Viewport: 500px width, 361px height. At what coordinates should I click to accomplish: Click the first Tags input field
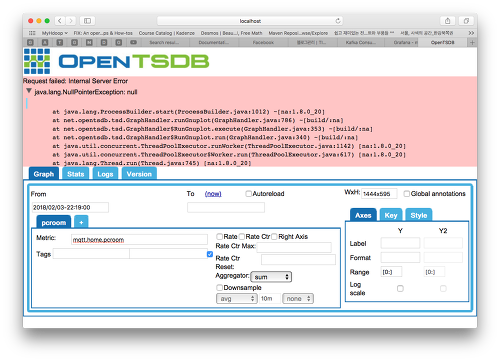point(91,254)
